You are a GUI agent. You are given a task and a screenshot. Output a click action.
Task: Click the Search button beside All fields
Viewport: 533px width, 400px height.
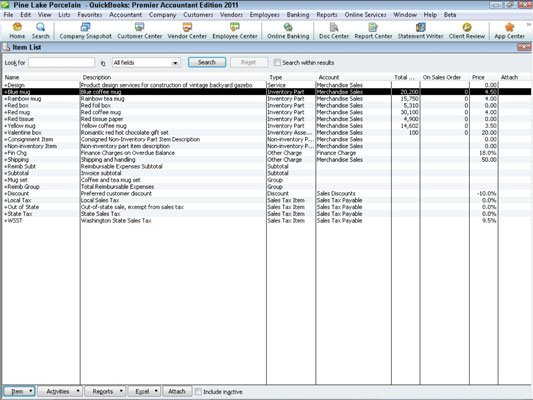pos(207,63)
